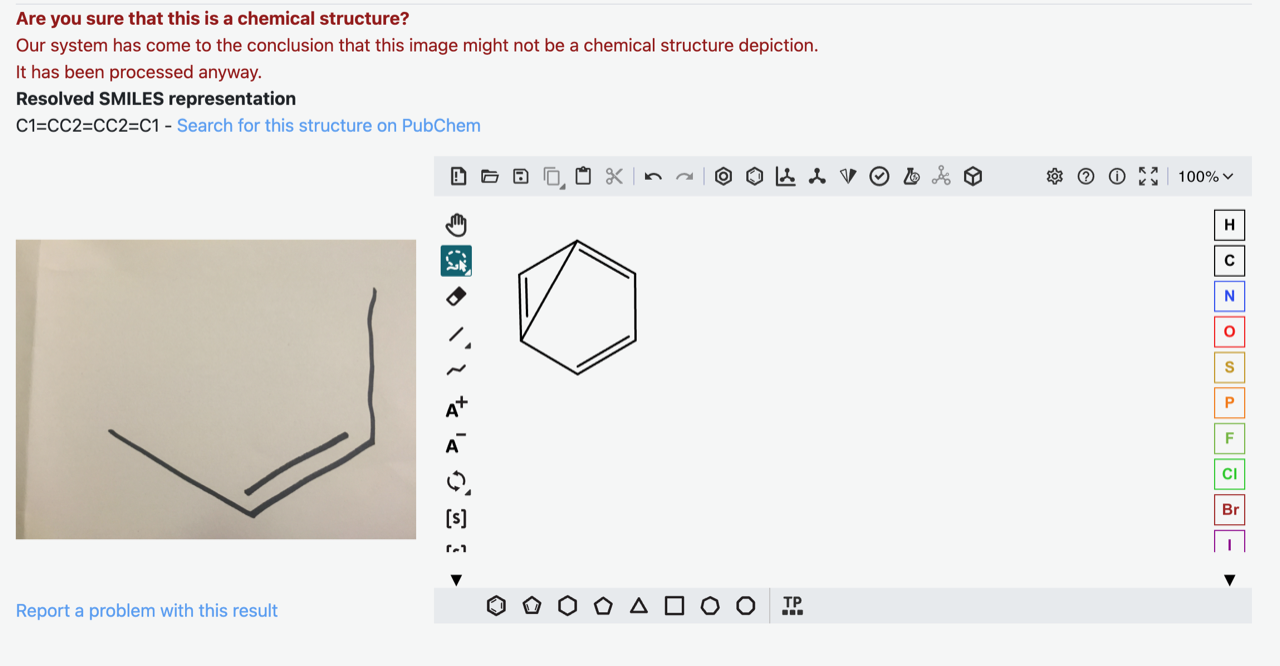Open the zoom percentage dropdown
The height and width of the screenshot is (666, 1280).
pyautogui.click(x=1205, y=176)
